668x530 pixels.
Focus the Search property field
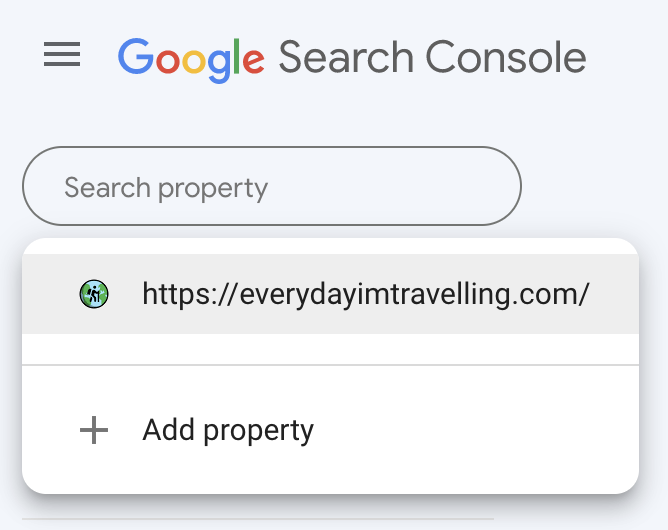tap(272, 187)
